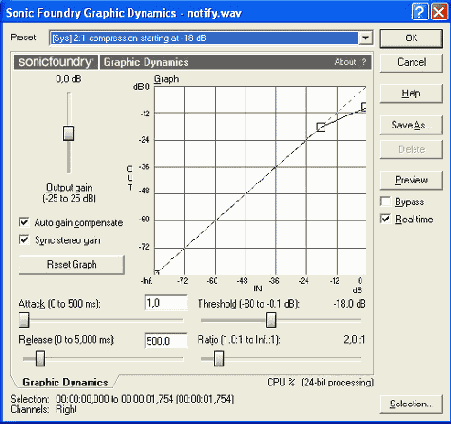Click the Preview button
The width and height of the screenshot is (451, 424).
[x=411, y=180]
